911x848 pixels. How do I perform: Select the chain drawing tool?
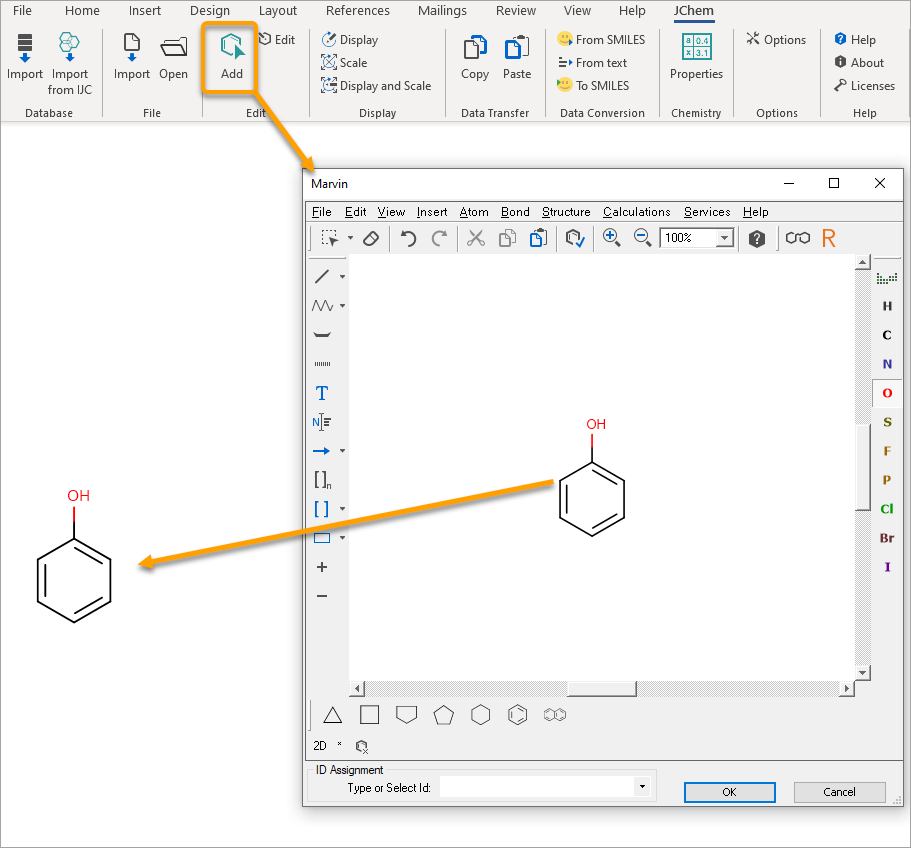click(x=321, y=305)
